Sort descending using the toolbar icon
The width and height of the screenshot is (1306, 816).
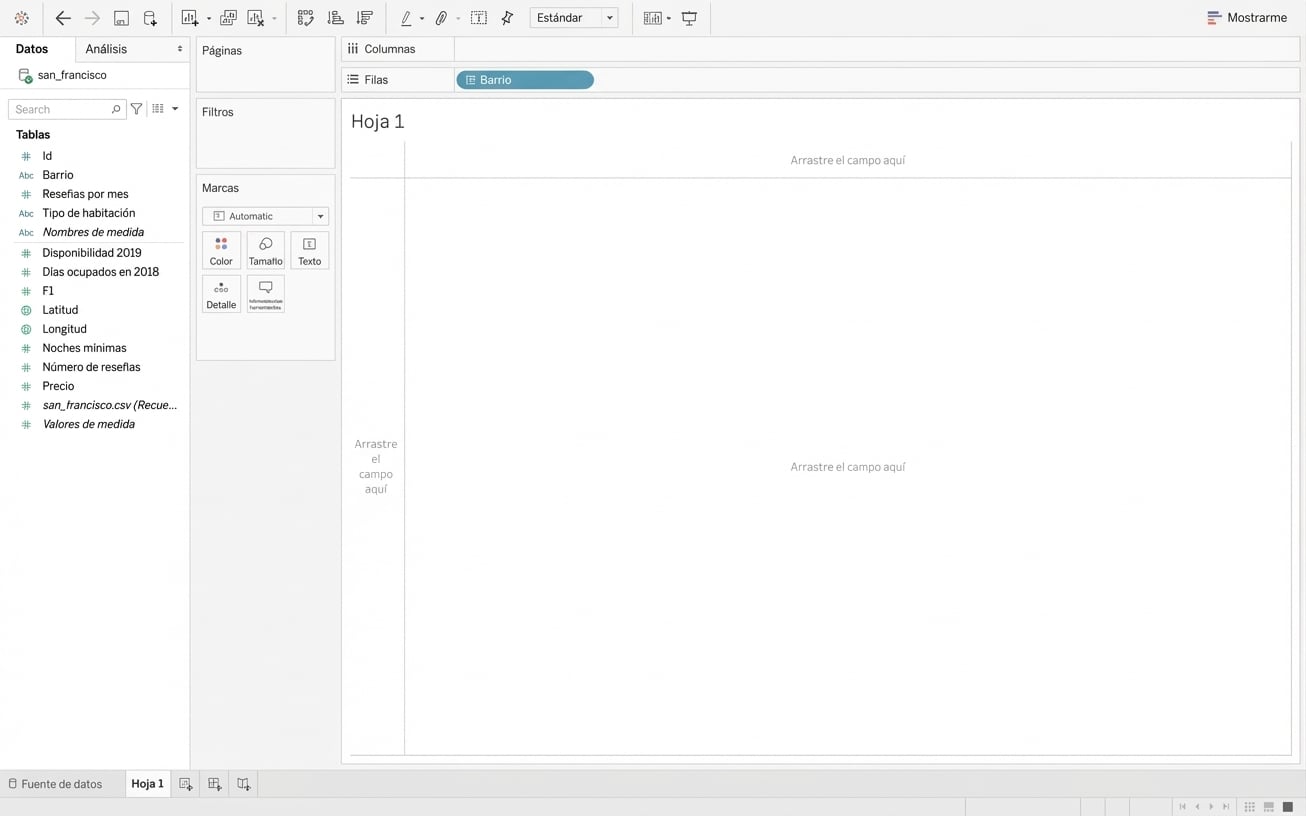365,18
